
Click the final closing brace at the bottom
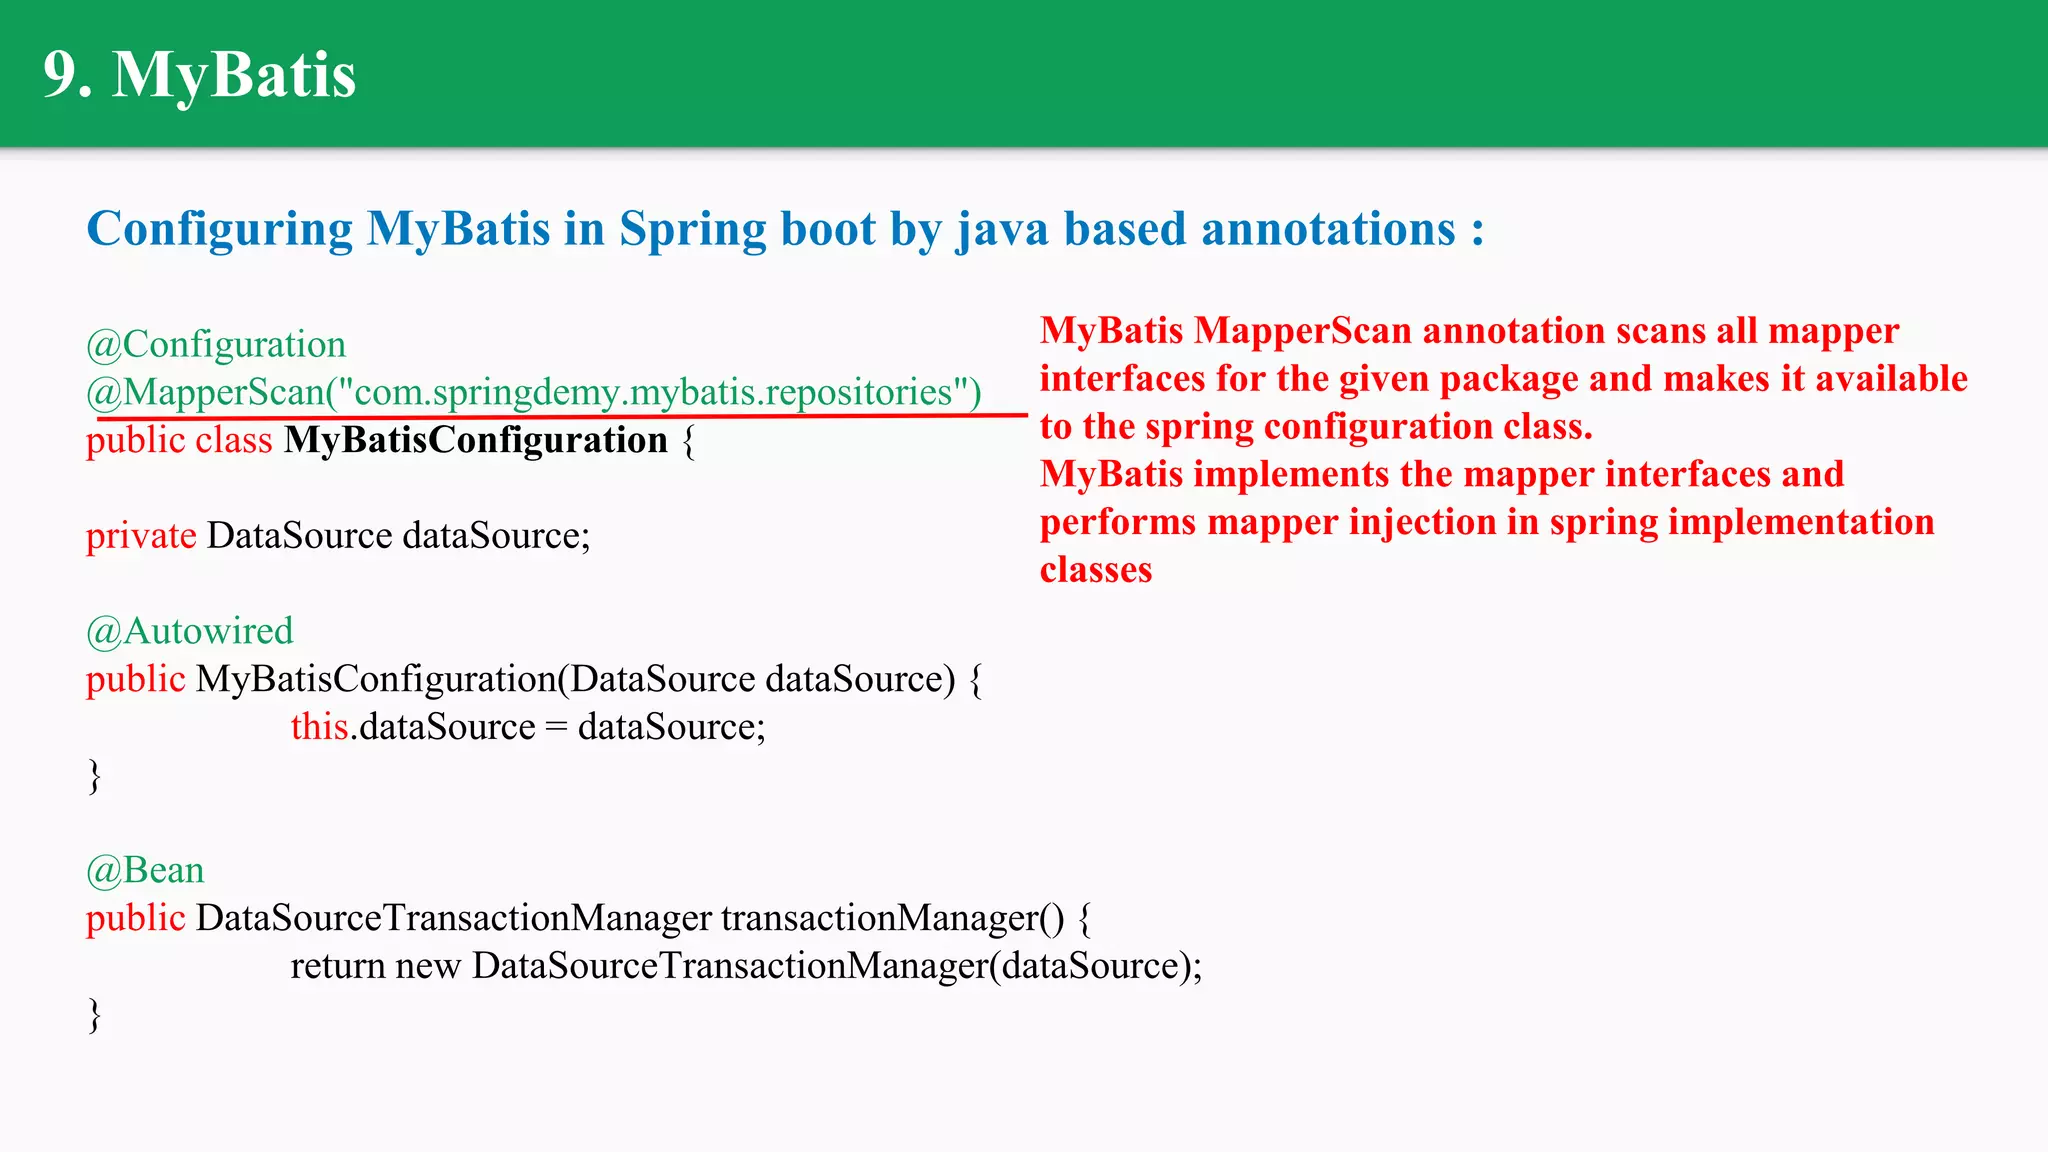[x=95, y=1014]
